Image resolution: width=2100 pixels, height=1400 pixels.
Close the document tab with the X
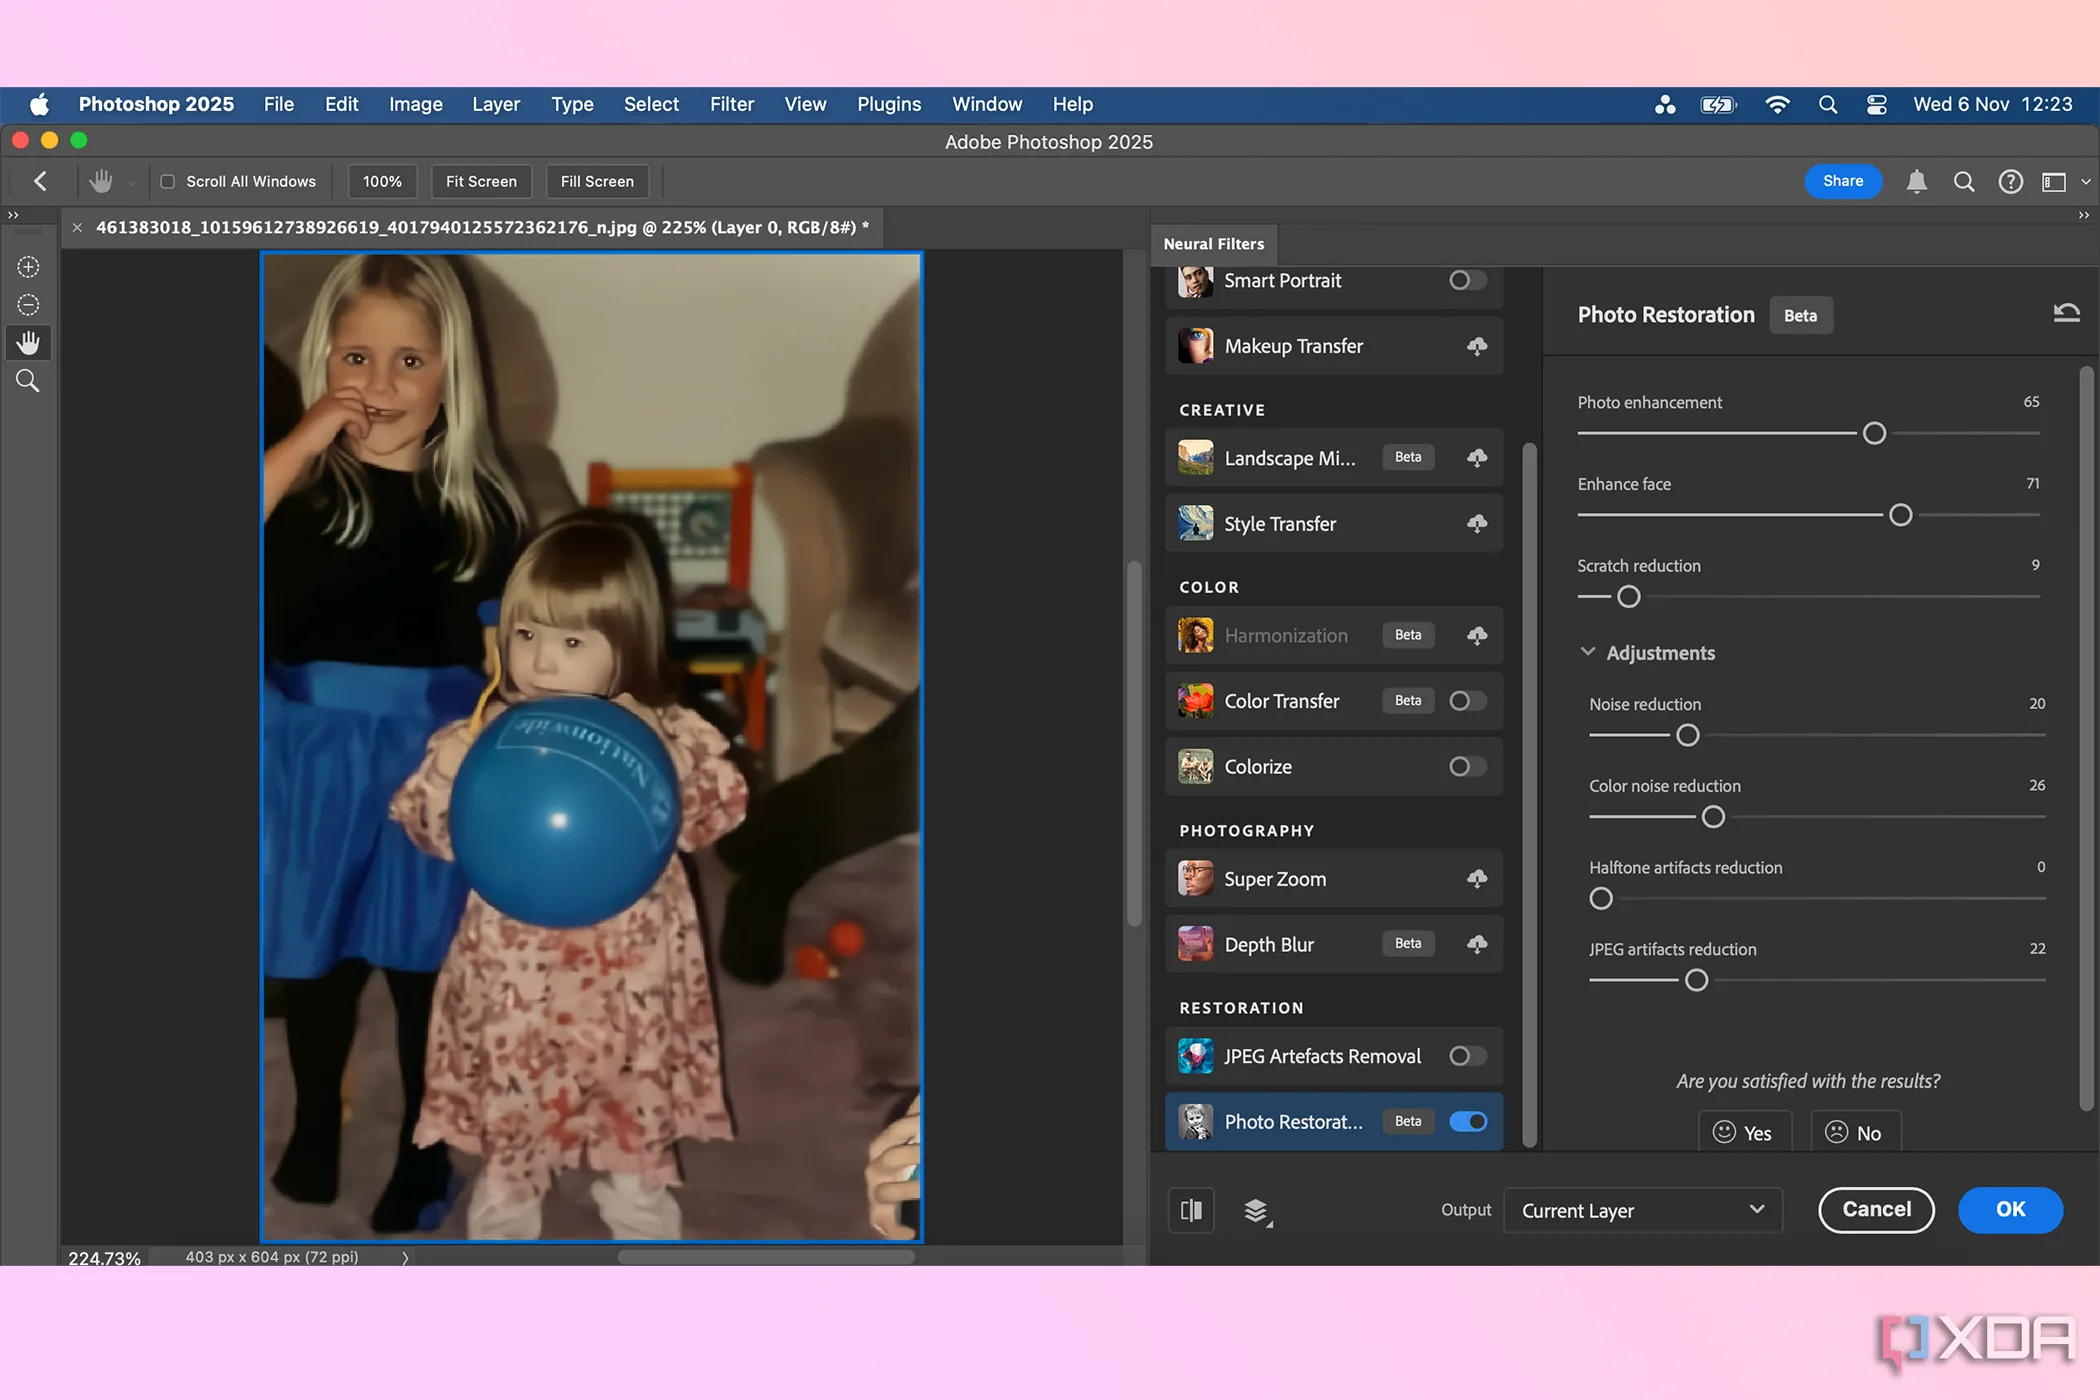coord(77,228)
